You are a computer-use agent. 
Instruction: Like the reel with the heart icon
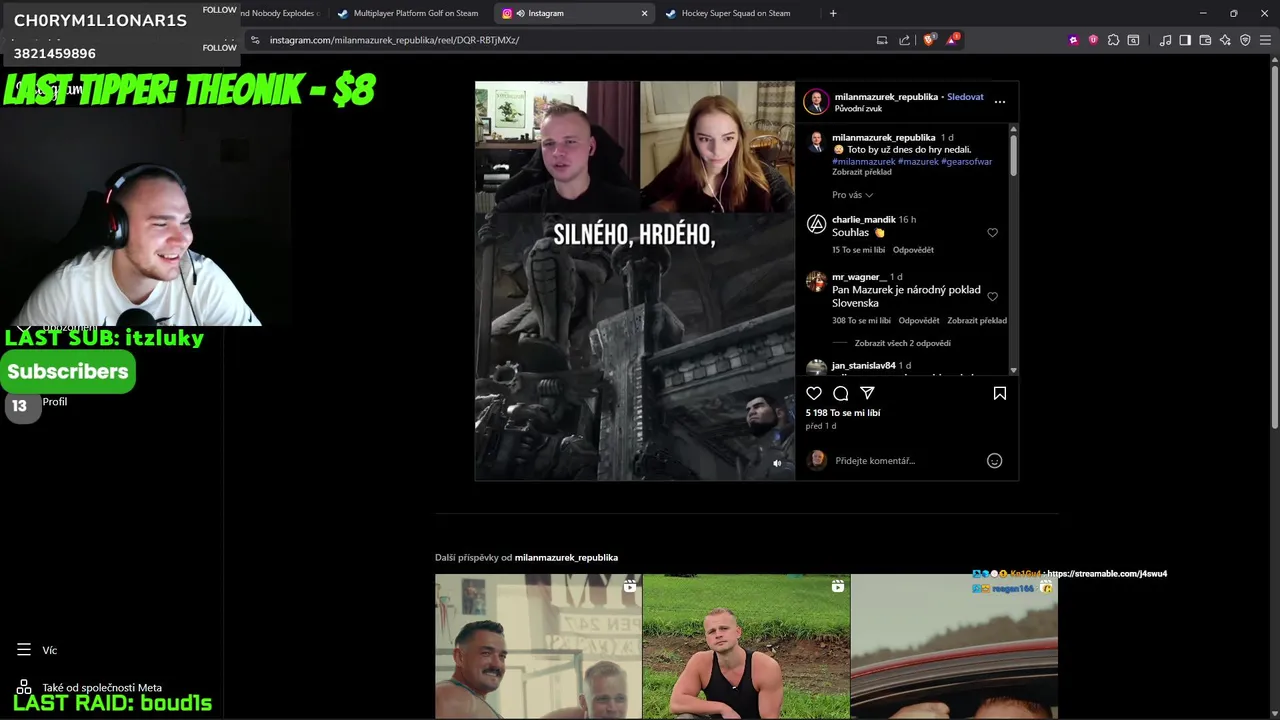coord(814,393)
